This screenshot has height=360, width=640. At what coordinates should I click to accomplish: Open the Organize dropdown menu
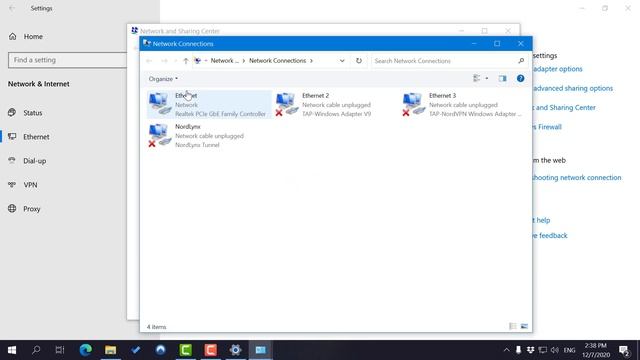coord(163,79)
